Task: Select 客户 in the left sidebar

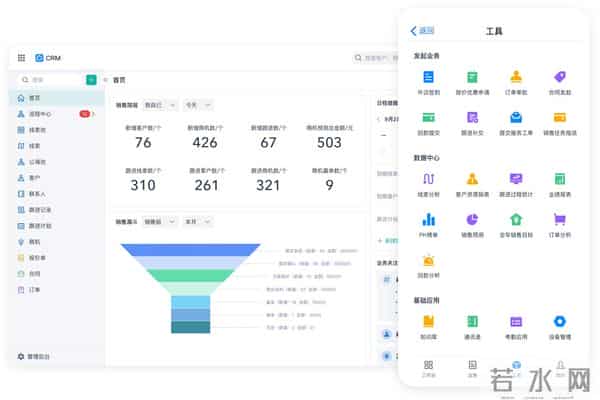Action: point(34,177)
